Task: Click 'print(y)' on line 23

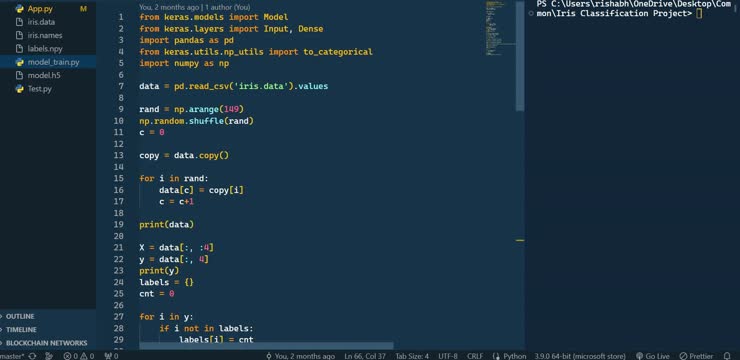Action: [159, 271]
